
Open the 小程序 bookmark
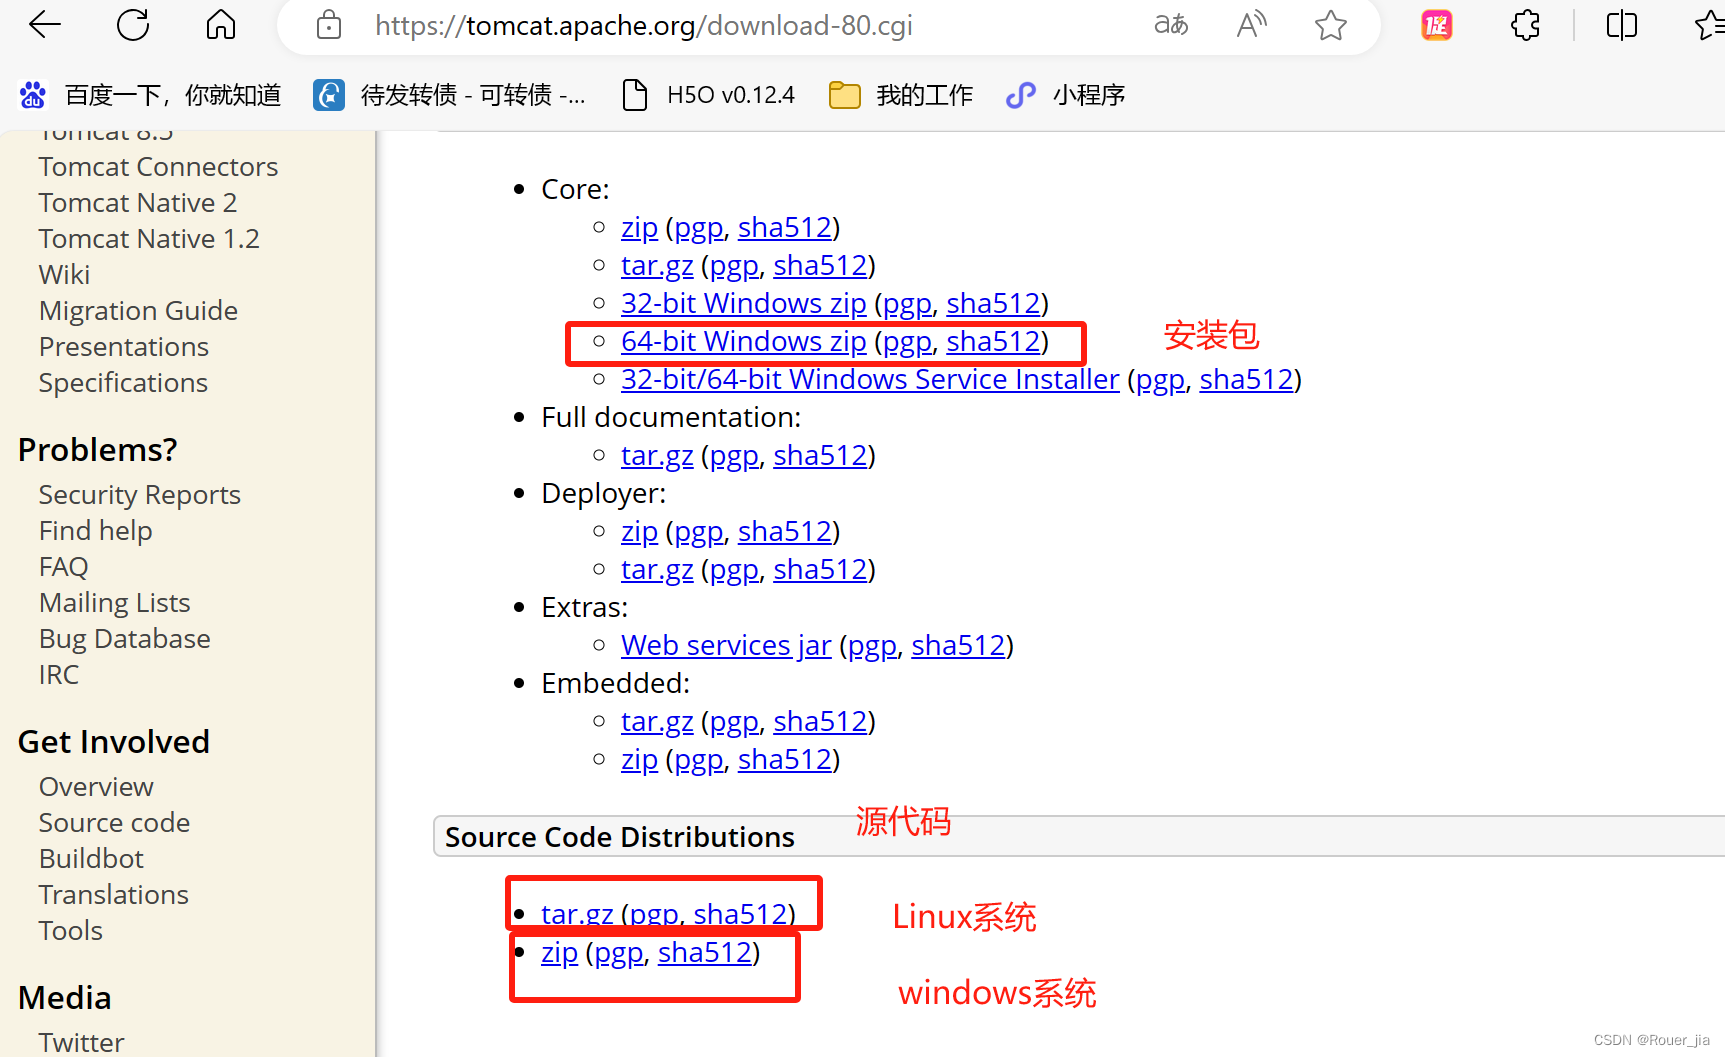click(1066, 95)
